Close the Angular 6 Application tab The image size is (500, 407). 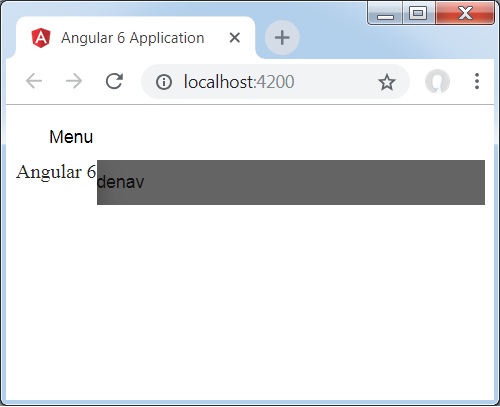[235, 38]
